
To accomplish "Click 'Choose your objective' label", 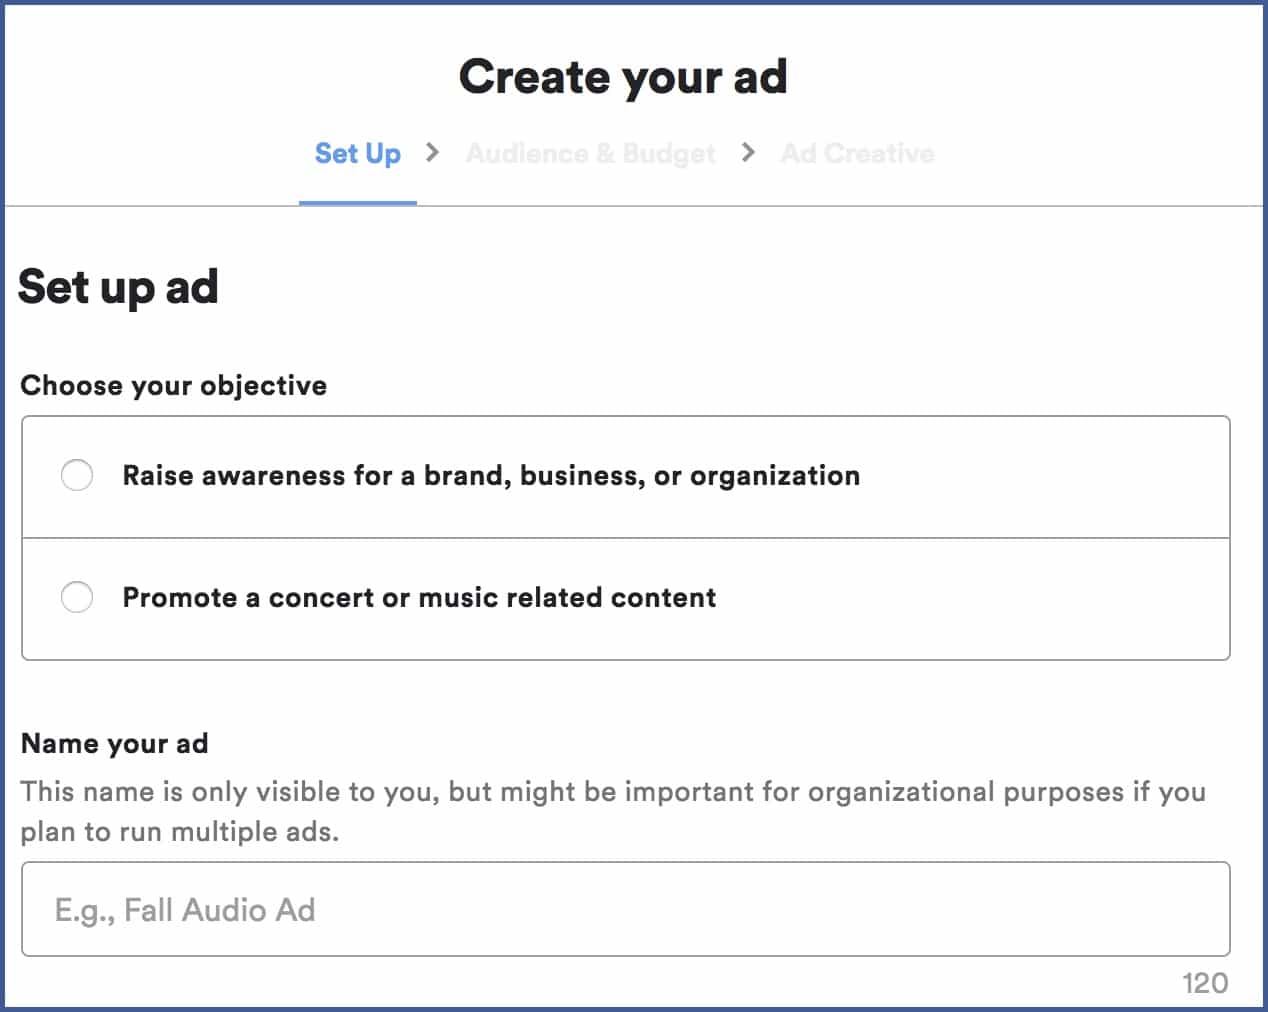I will click(x=174, y=385).
